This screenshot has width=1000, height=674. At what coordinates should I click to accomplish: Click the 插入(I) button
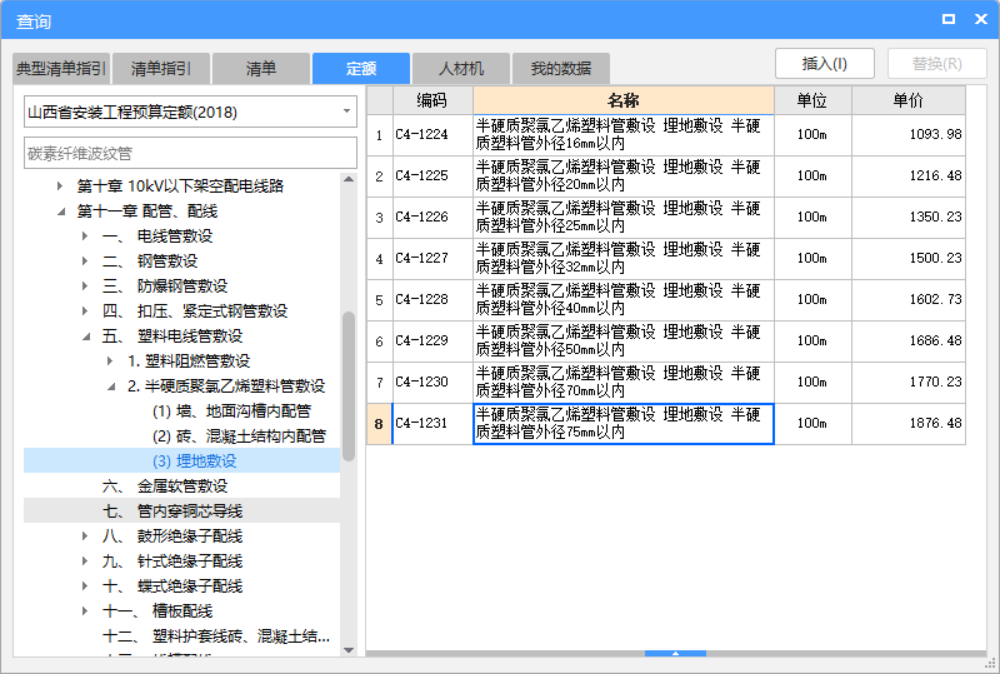(x=824, y=62)
